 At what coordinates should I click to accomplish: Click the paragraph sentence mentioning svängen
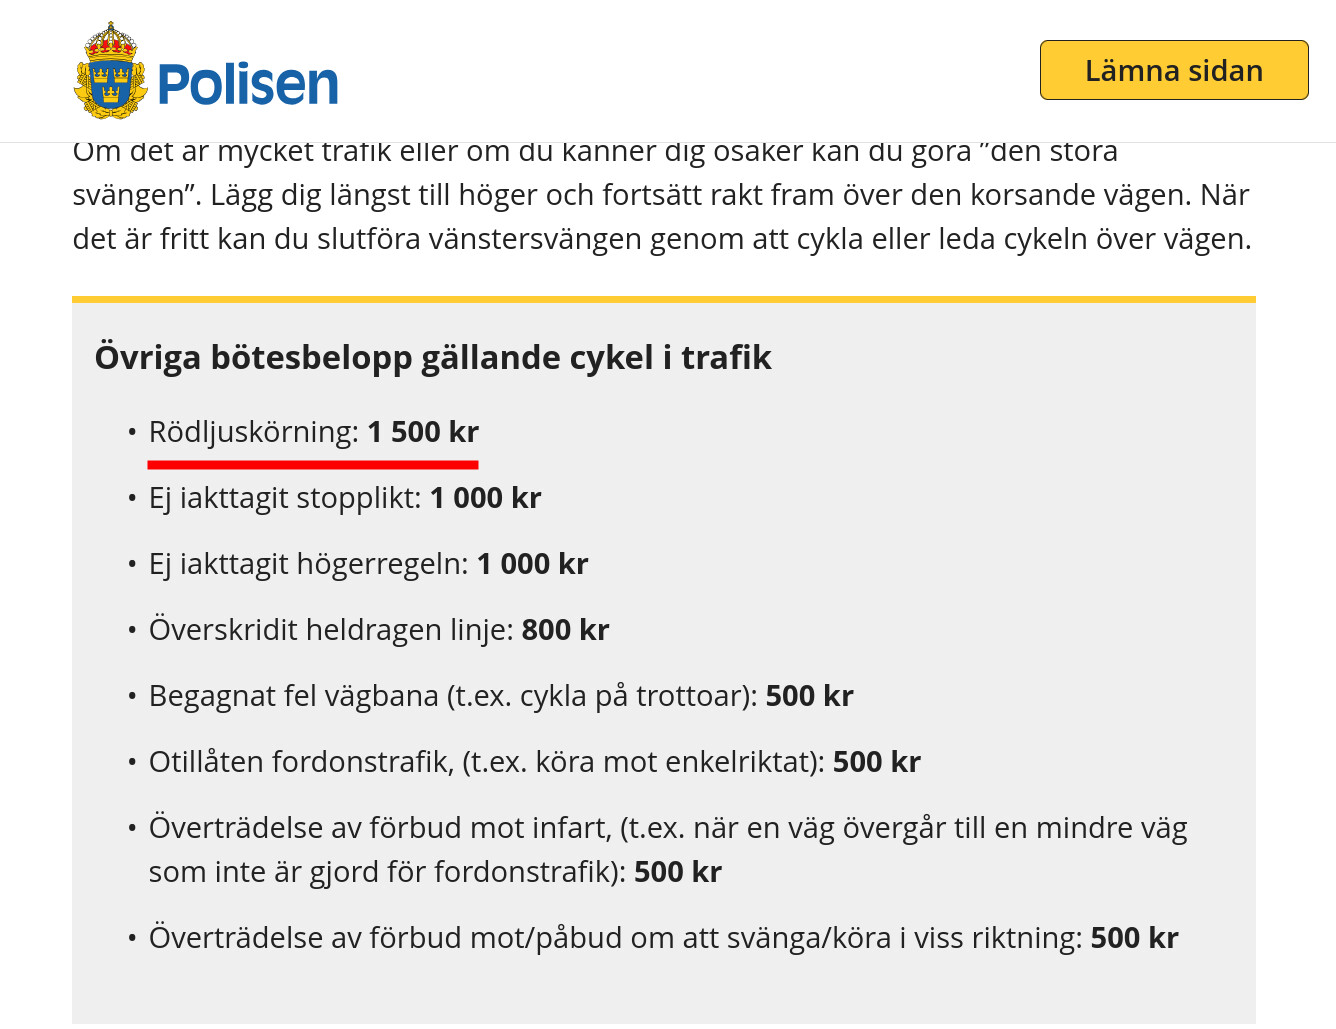click(660, 195)
